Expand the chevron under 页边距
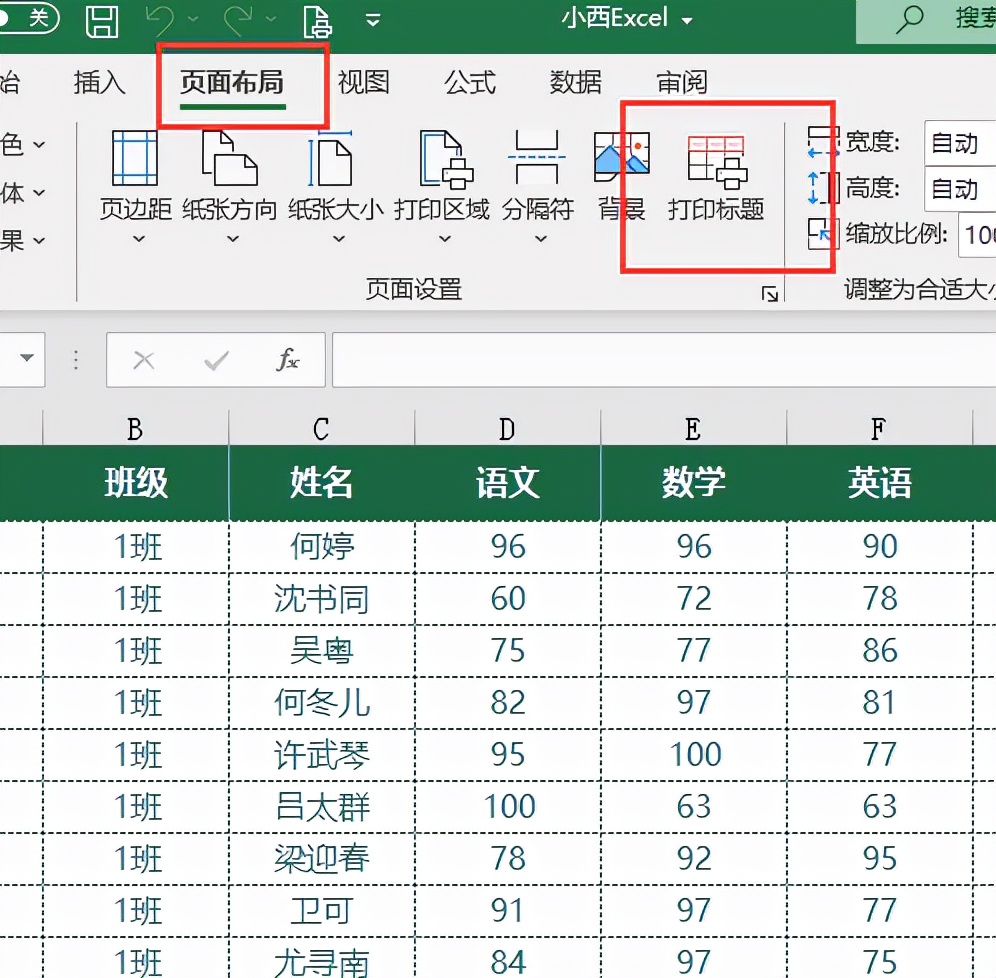Screen dimensions: 996x978 pos(138,239)
